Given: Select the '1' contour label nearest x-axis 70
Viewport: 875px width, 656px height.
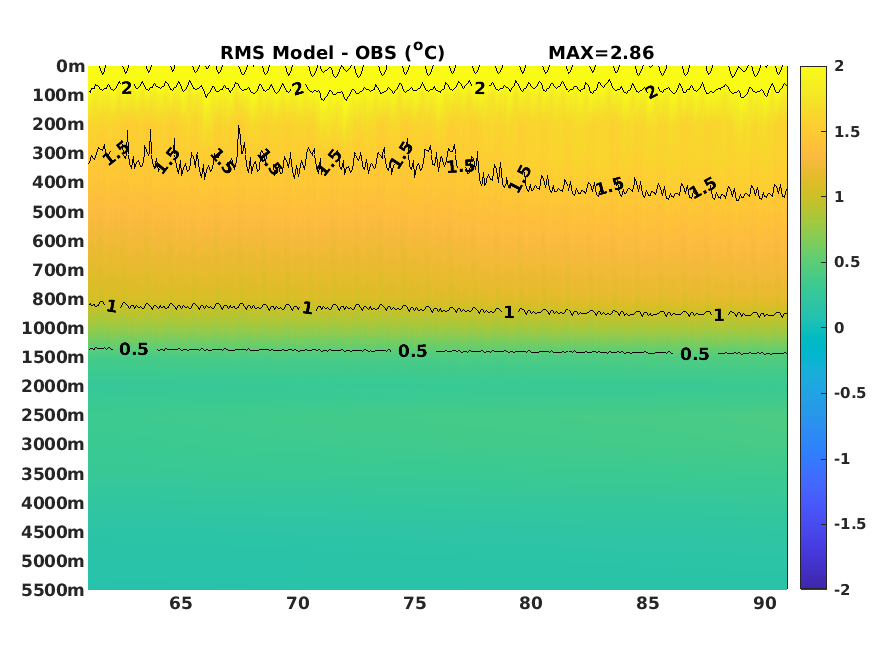Looking at the screenshot, I should click(x=307, y=308).
